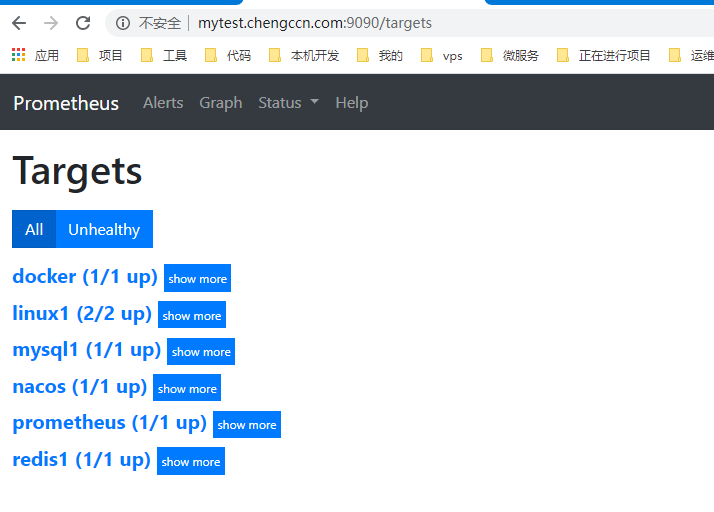Open the 本机开发 bookmark folder

tap(304, 56)
